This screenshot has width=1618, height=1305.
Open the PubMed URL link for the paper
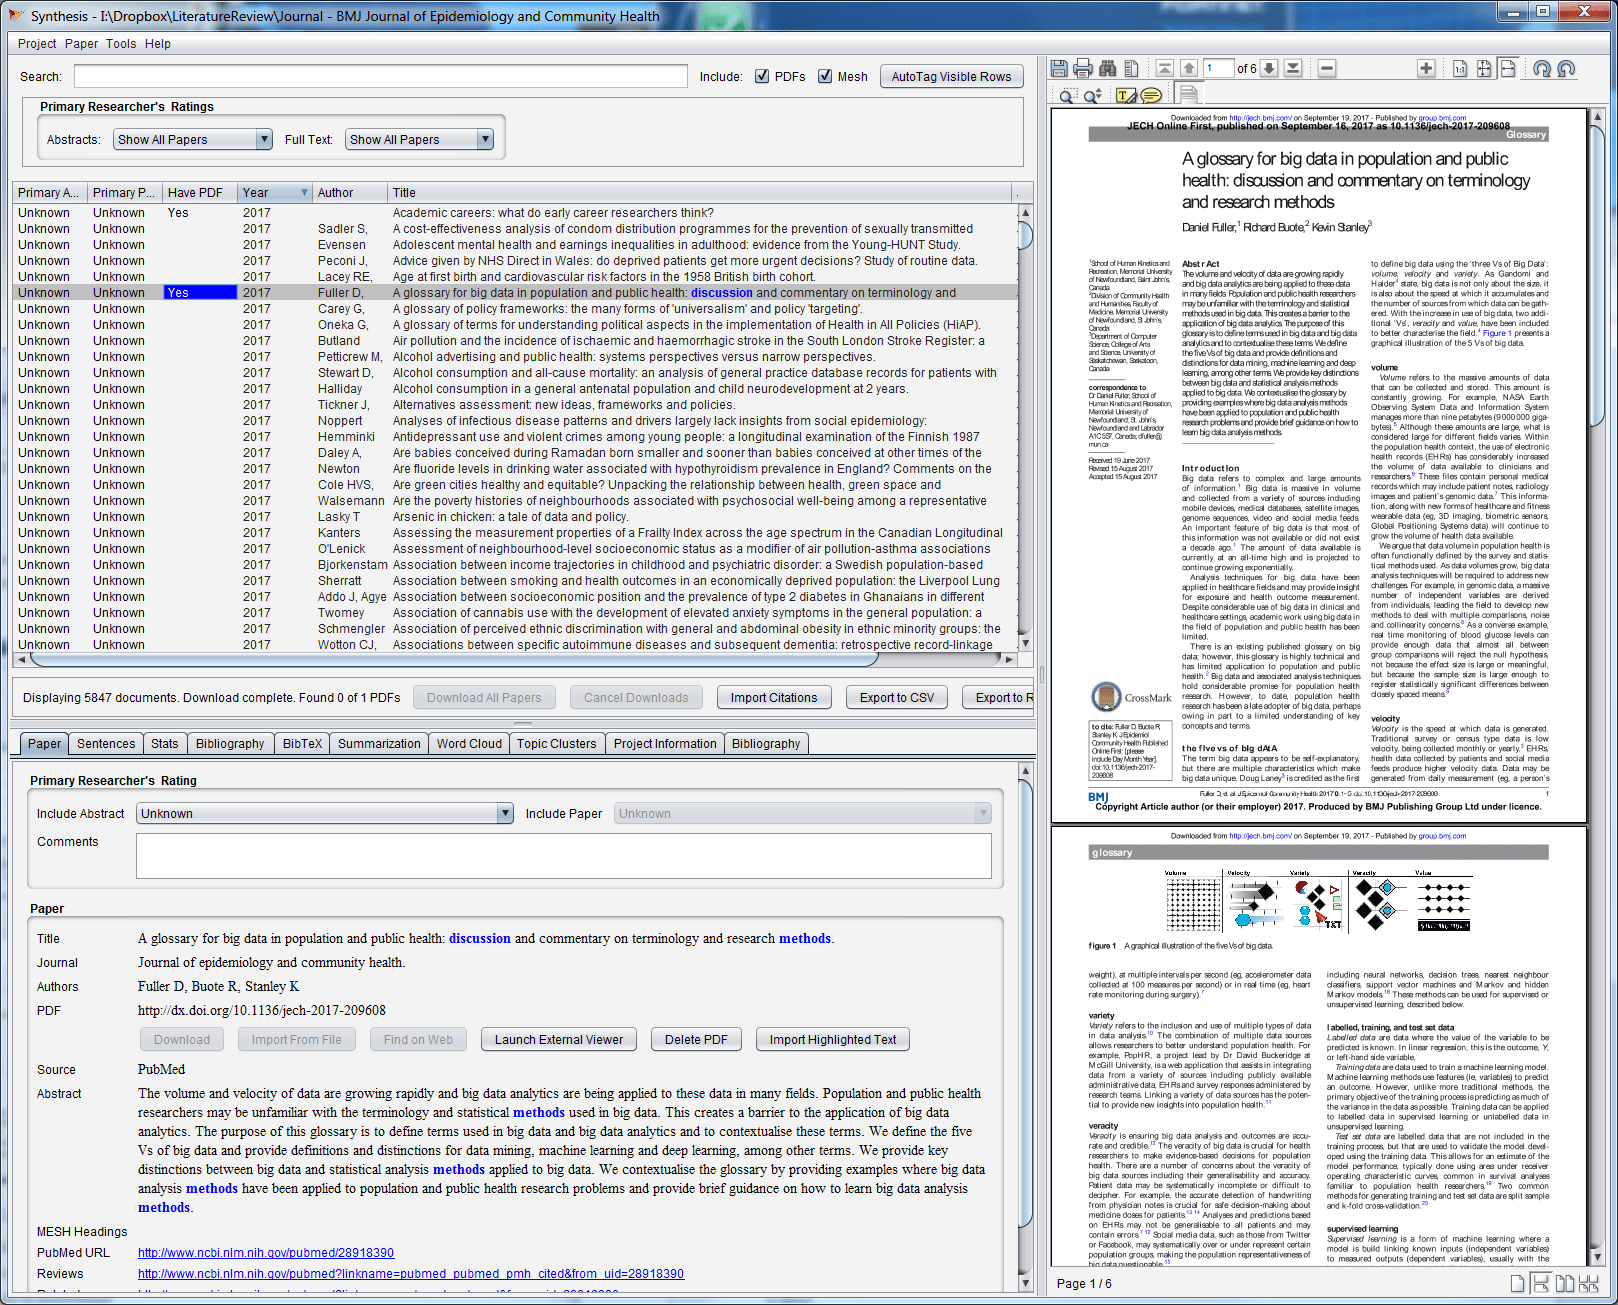pyautogui.click(x=264, y=1252)
